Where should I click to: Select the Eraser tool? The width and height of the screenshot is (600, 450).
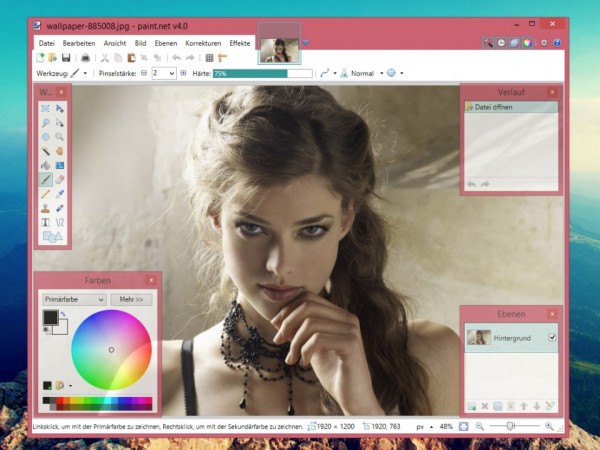point(60,180)
